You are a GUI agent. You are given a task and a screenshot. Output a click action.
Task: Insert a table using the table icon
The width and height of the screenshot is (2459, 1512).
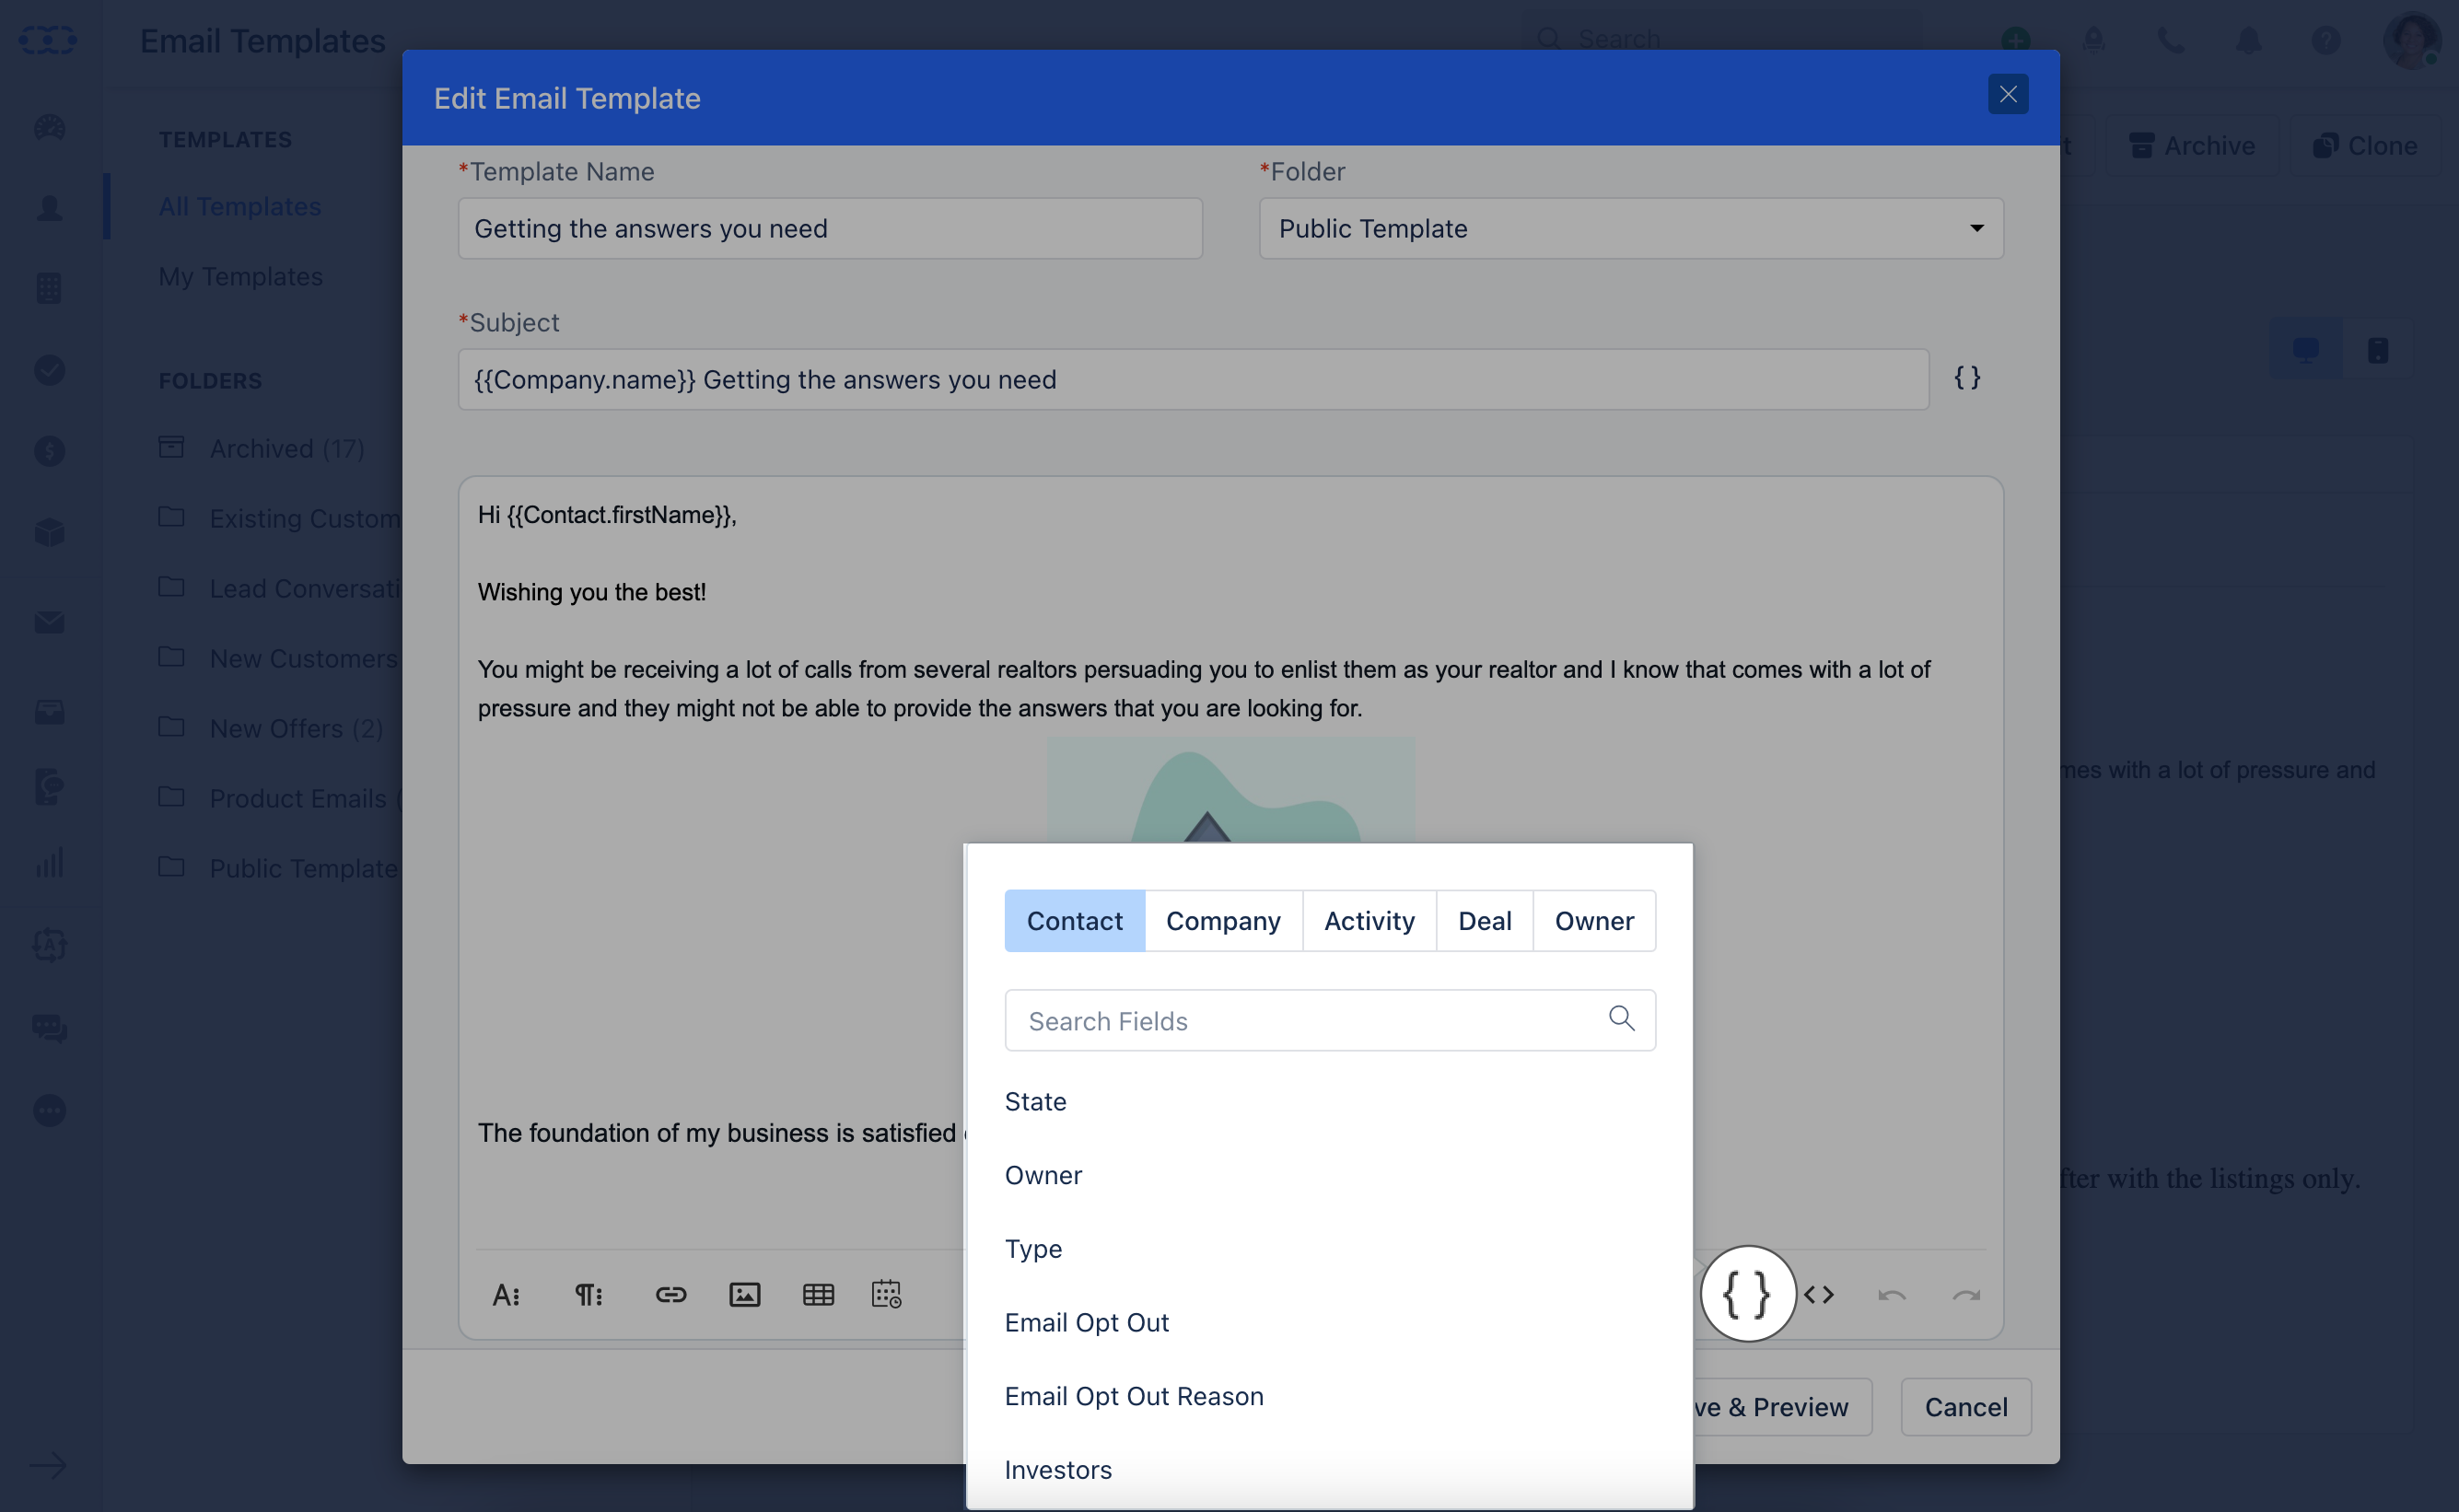tap(818, 1295)
